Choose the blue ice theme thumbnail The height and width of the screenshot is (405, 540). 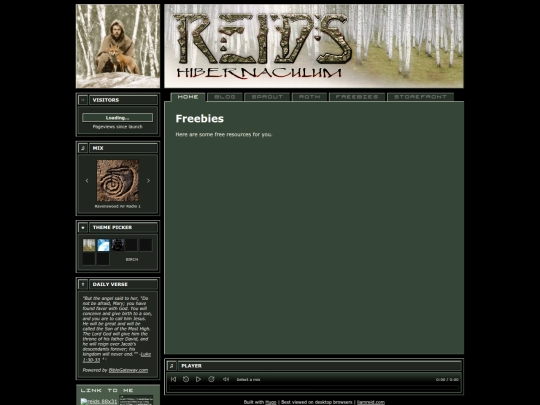click(x=103, y=245)
